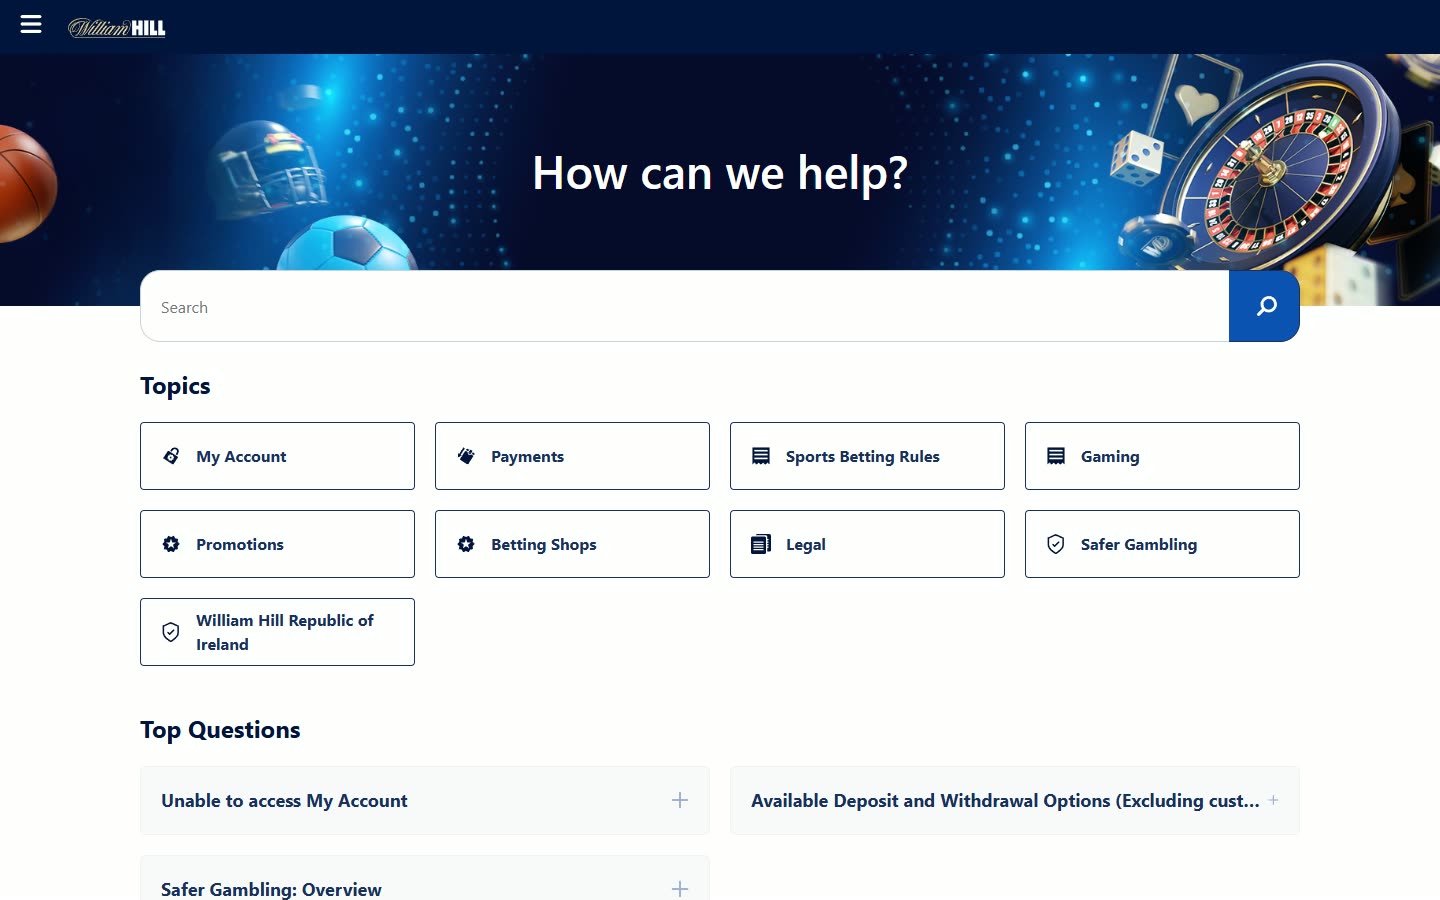Select the Gaming topic

(1162, 456)
